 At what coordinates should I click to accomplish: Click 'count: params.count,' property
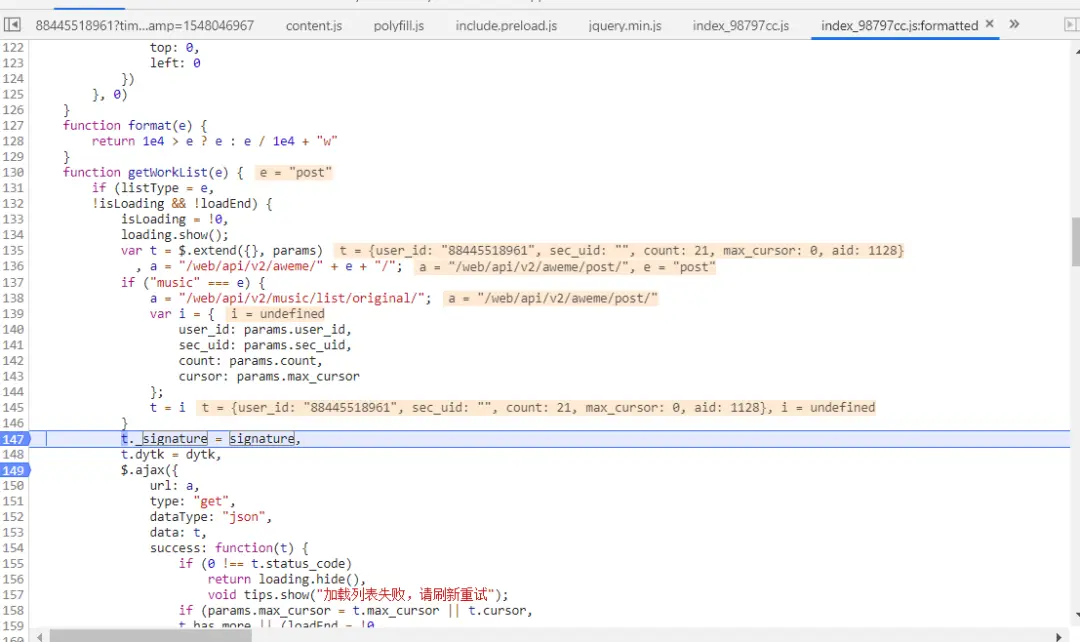pyautogui.click(x=251, y=361)
